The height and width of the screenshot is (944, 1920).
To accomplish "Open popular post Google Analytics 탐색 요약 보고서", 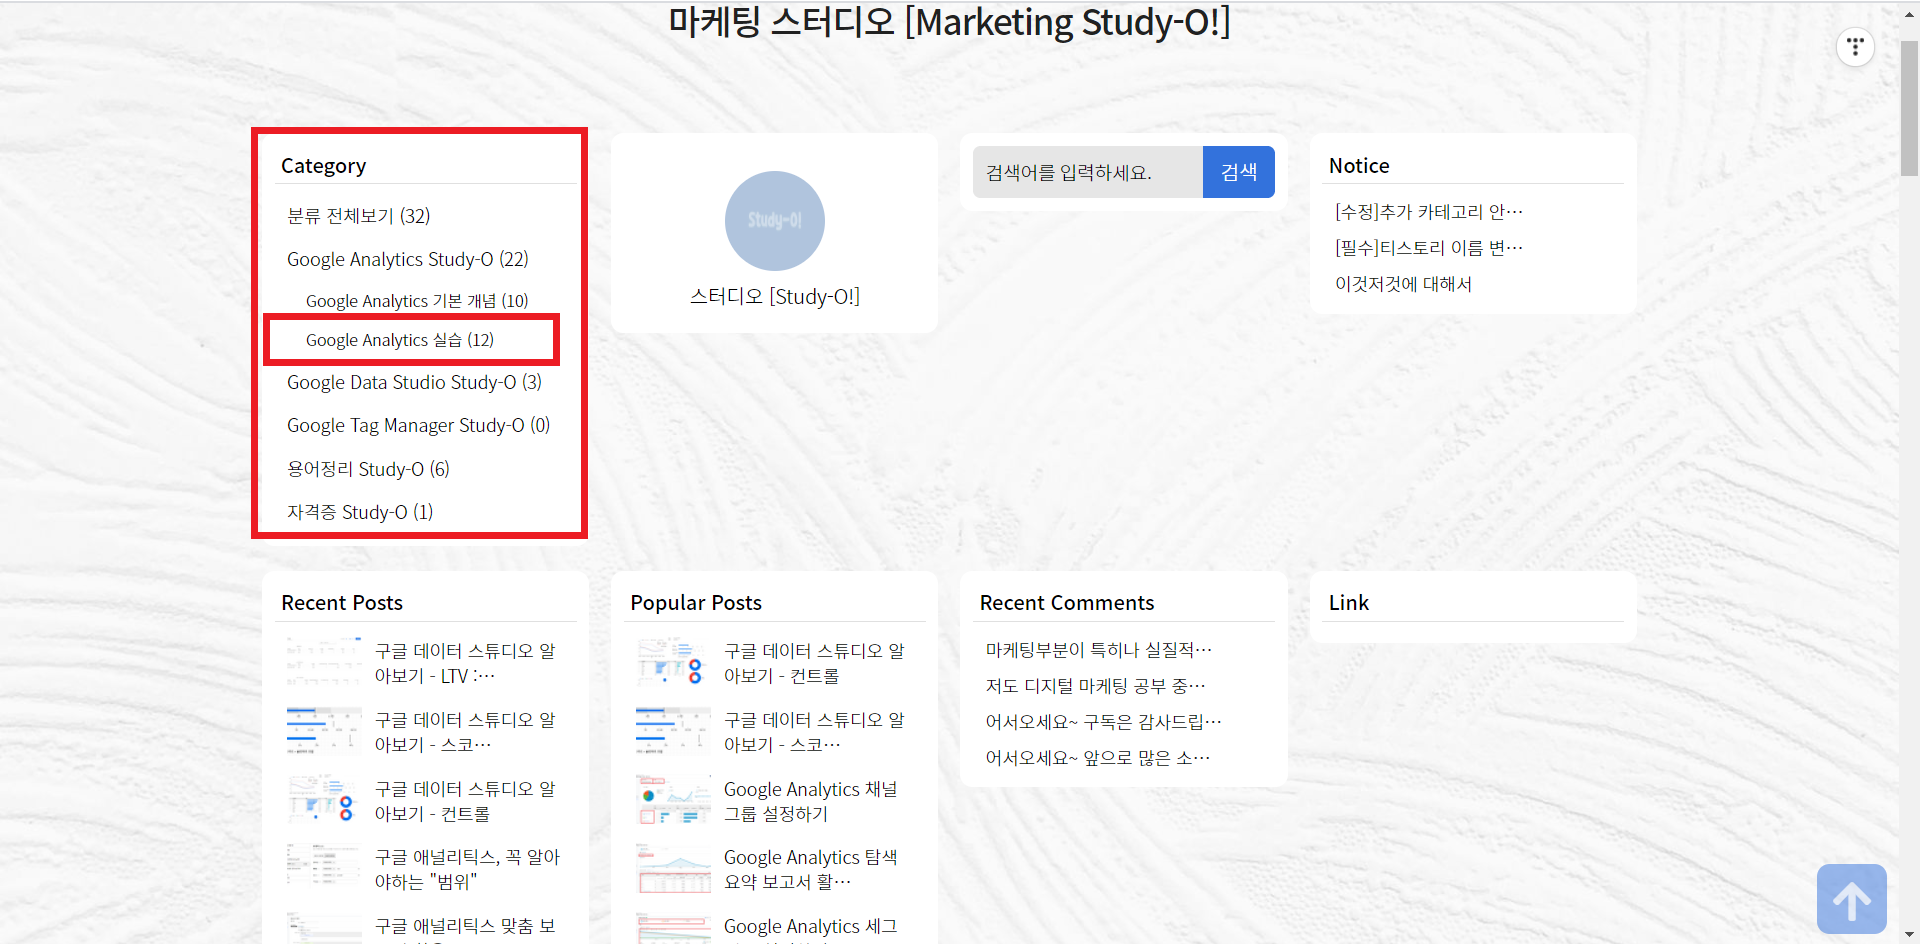I will point(811,869).
